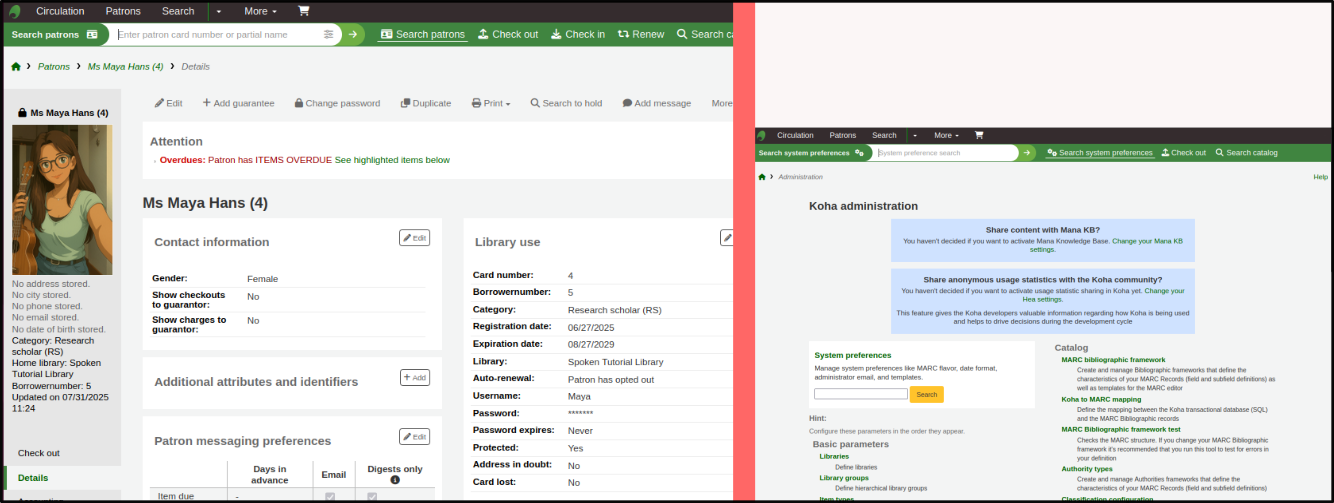Click the Digests only info icon

395,480
